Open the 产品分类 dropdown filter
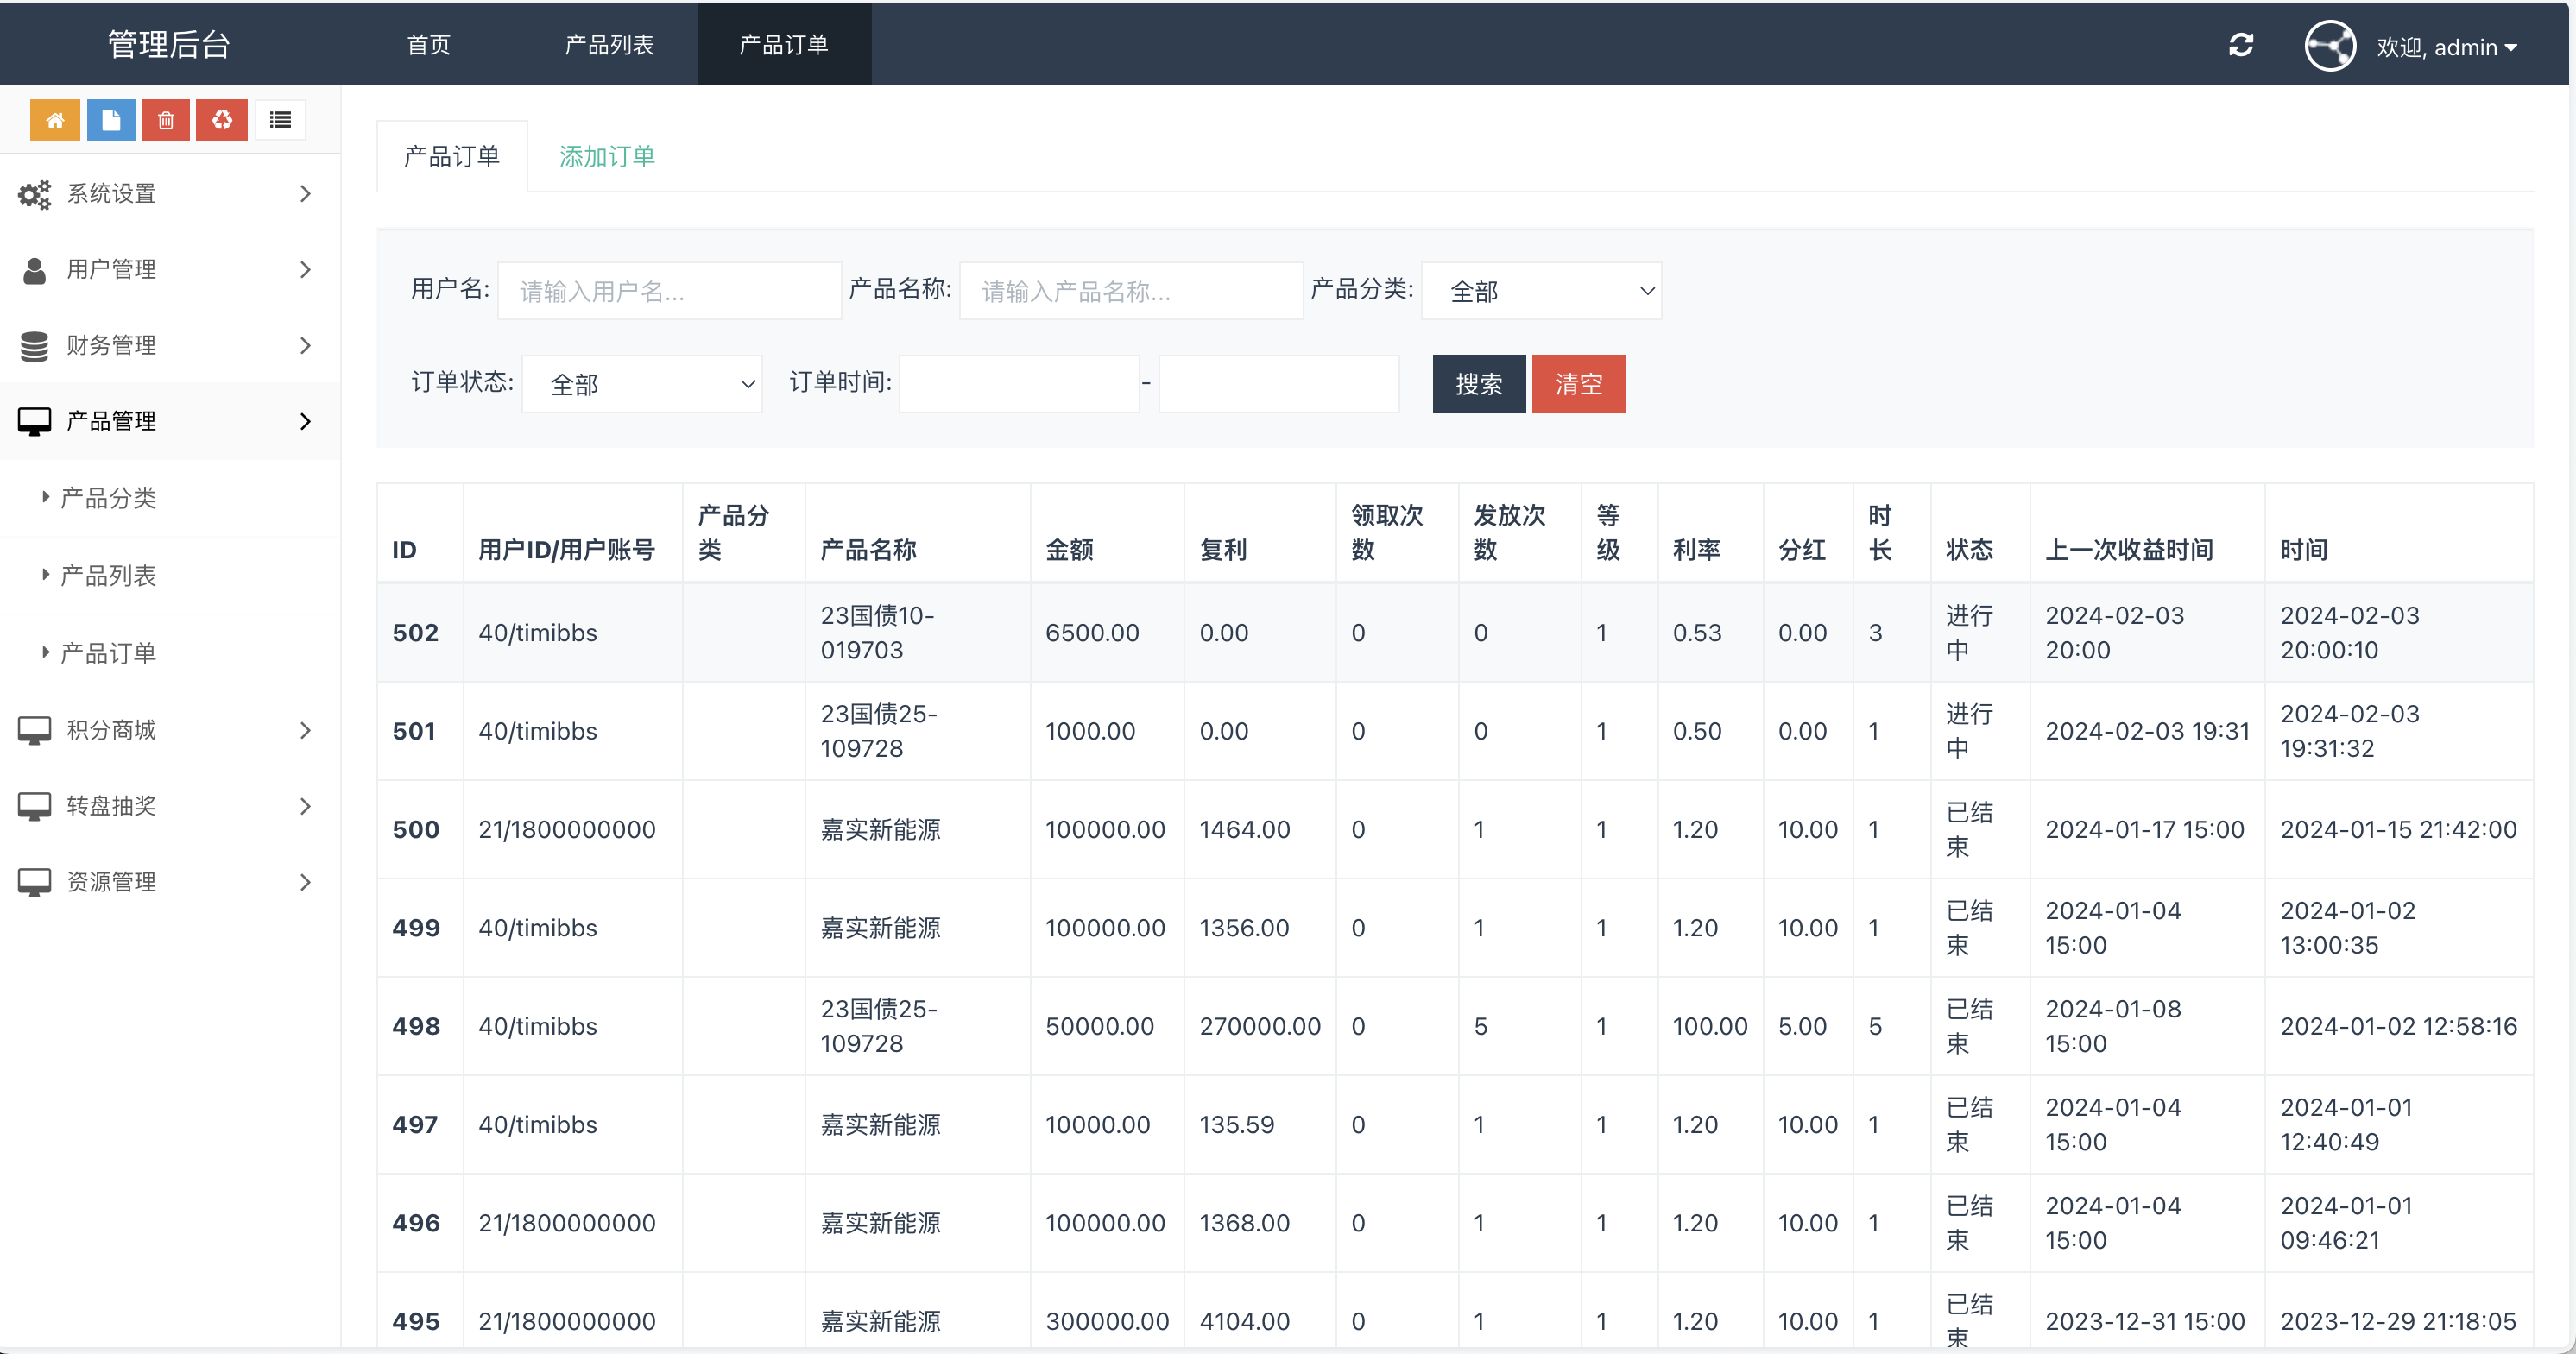 pyautogui.click(x=1540, y=291)
